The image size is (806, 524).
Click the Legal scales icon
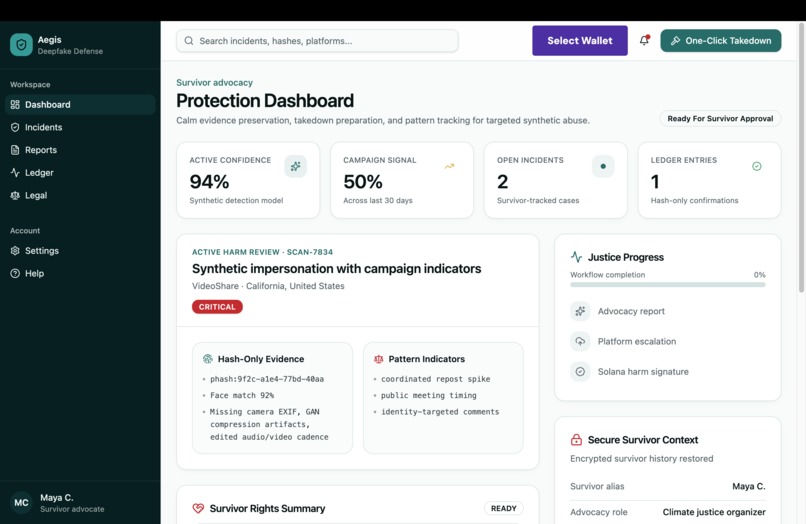15,195
